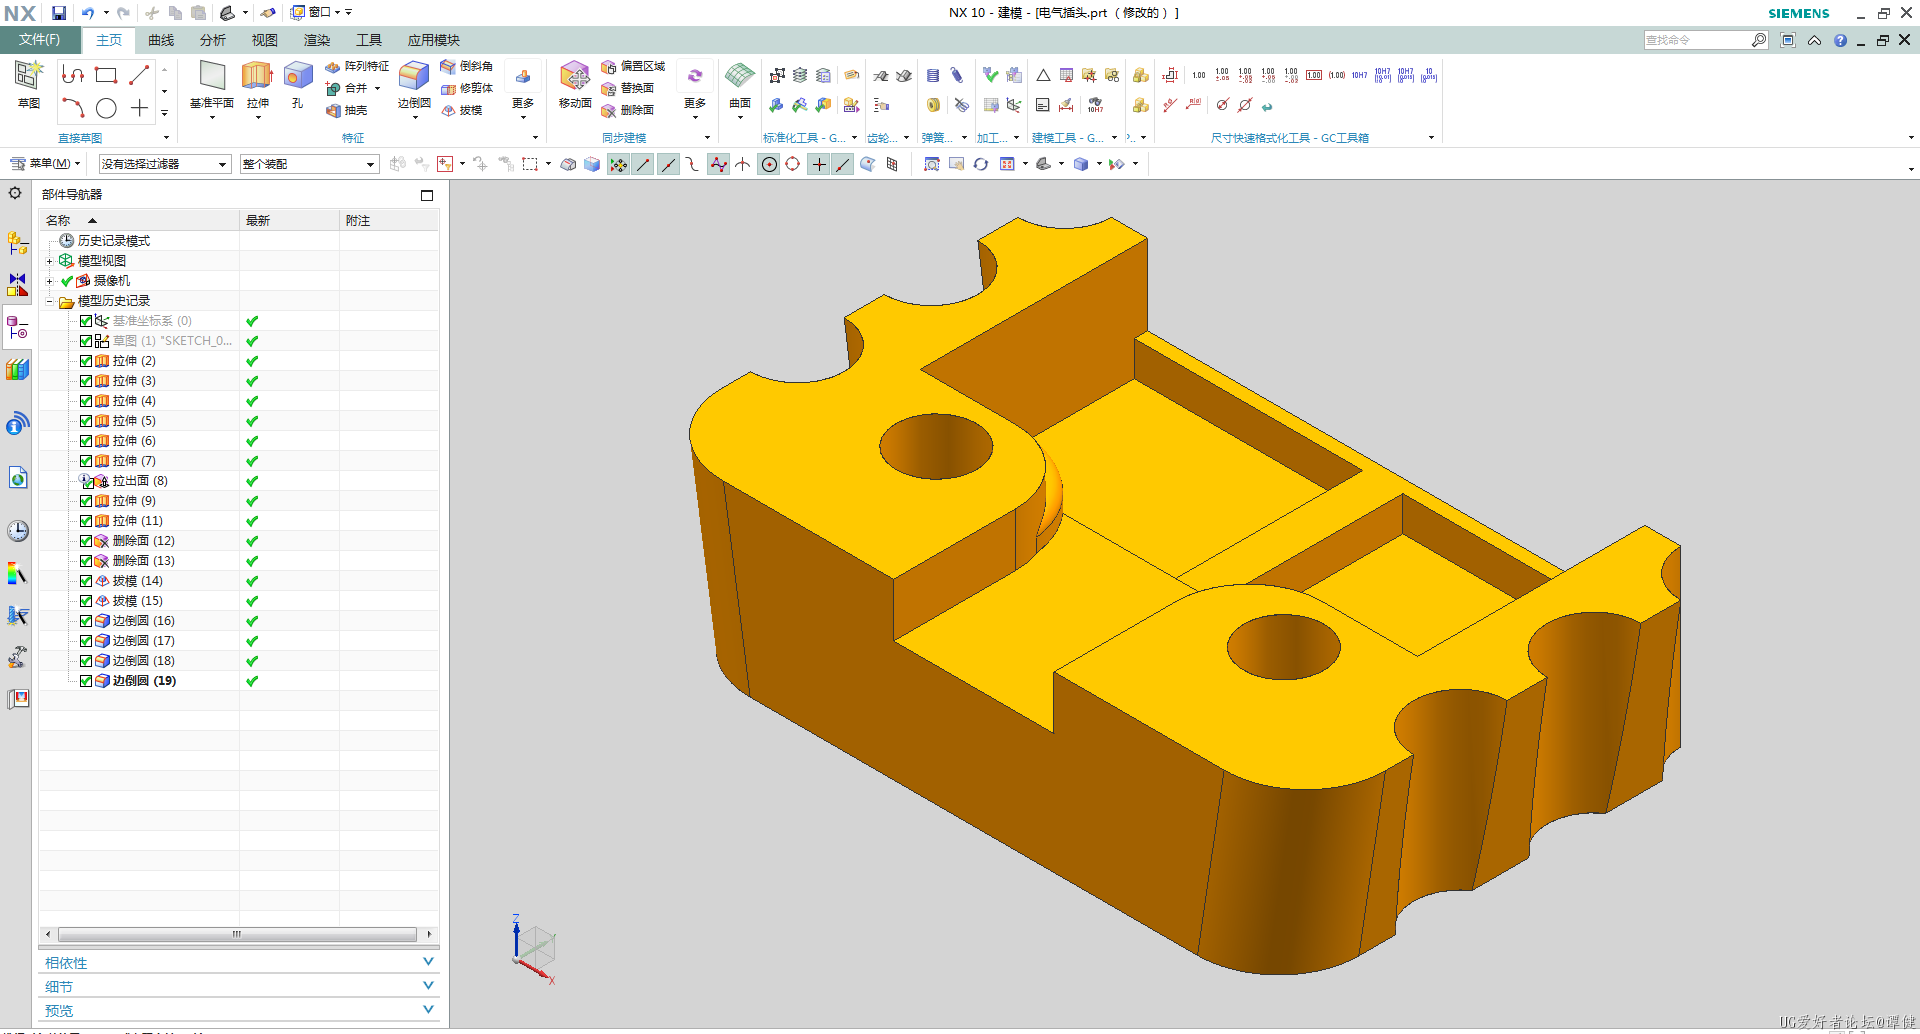Switch to the 曲线 ribbon tab
Viewport: 1920px width, 1034px height.
161,40
